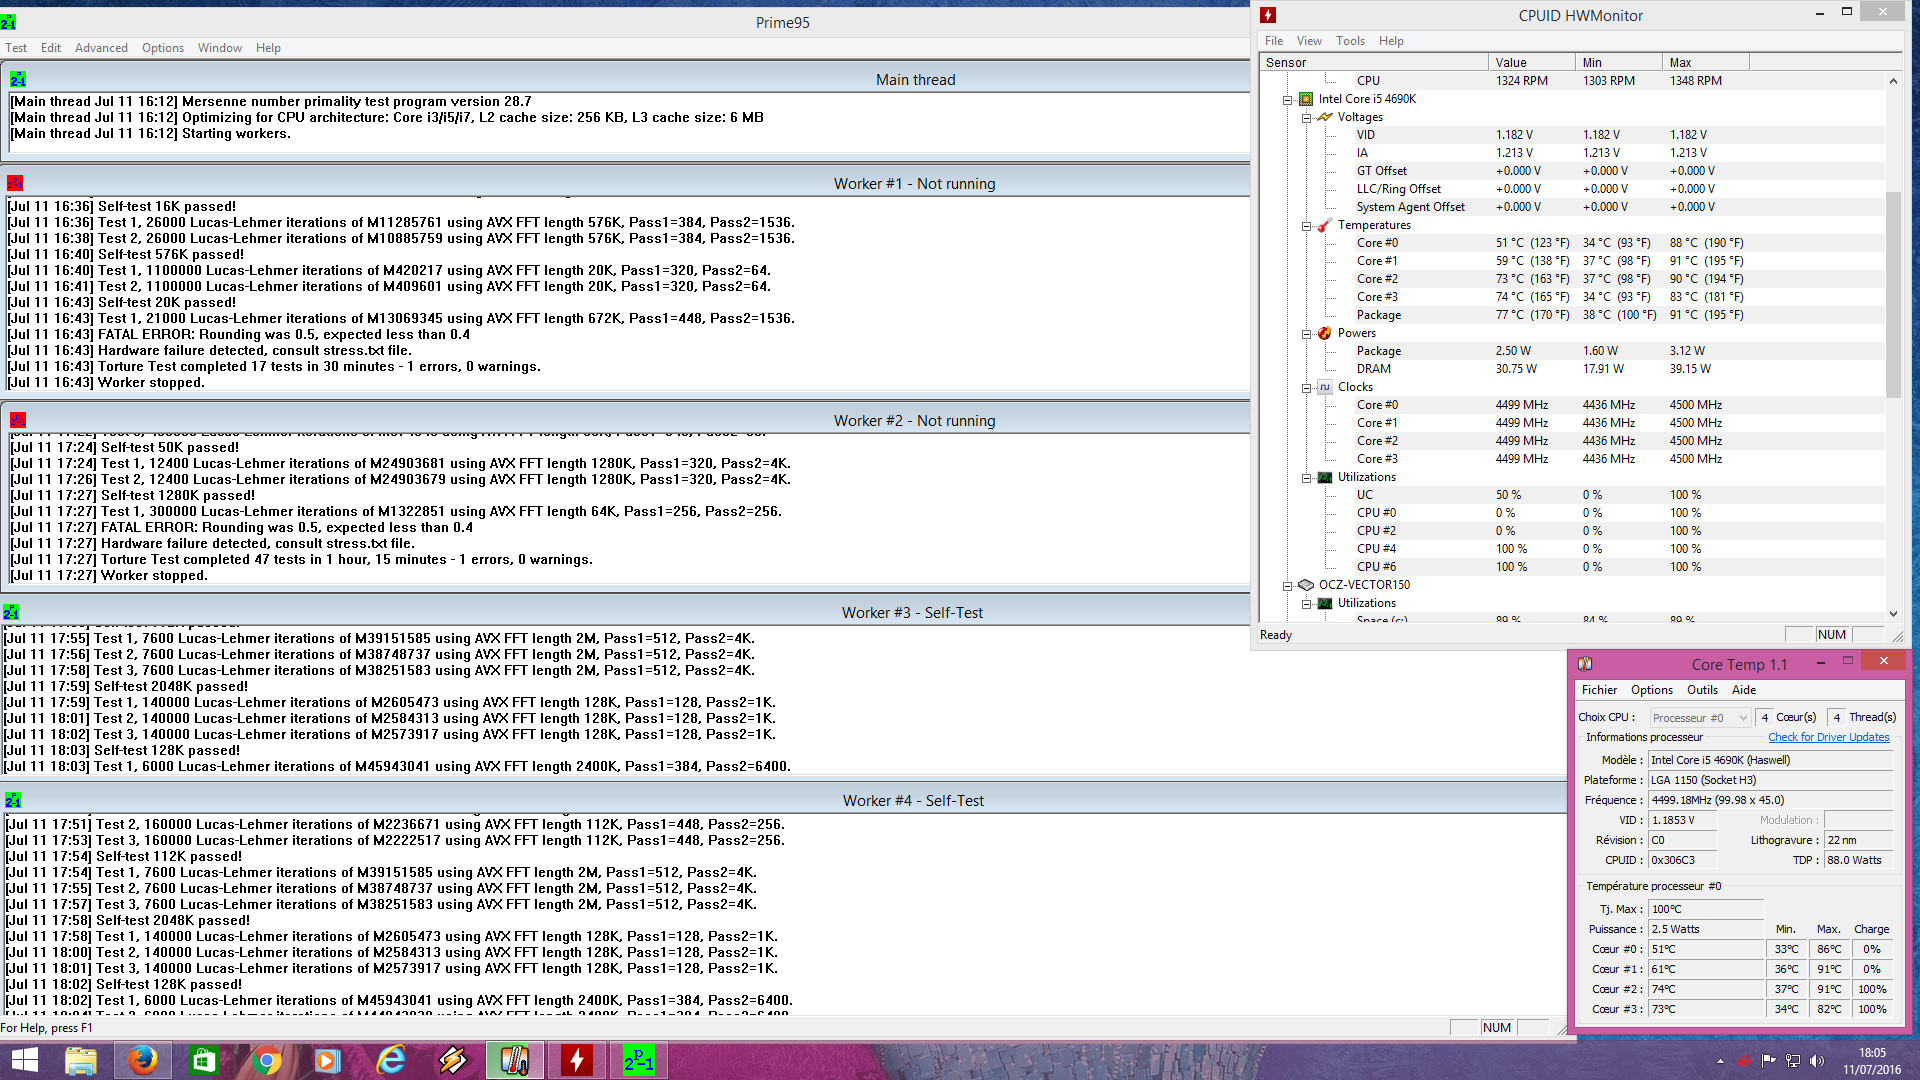Click the Core Temp title bar icon

coord(1585,664)
